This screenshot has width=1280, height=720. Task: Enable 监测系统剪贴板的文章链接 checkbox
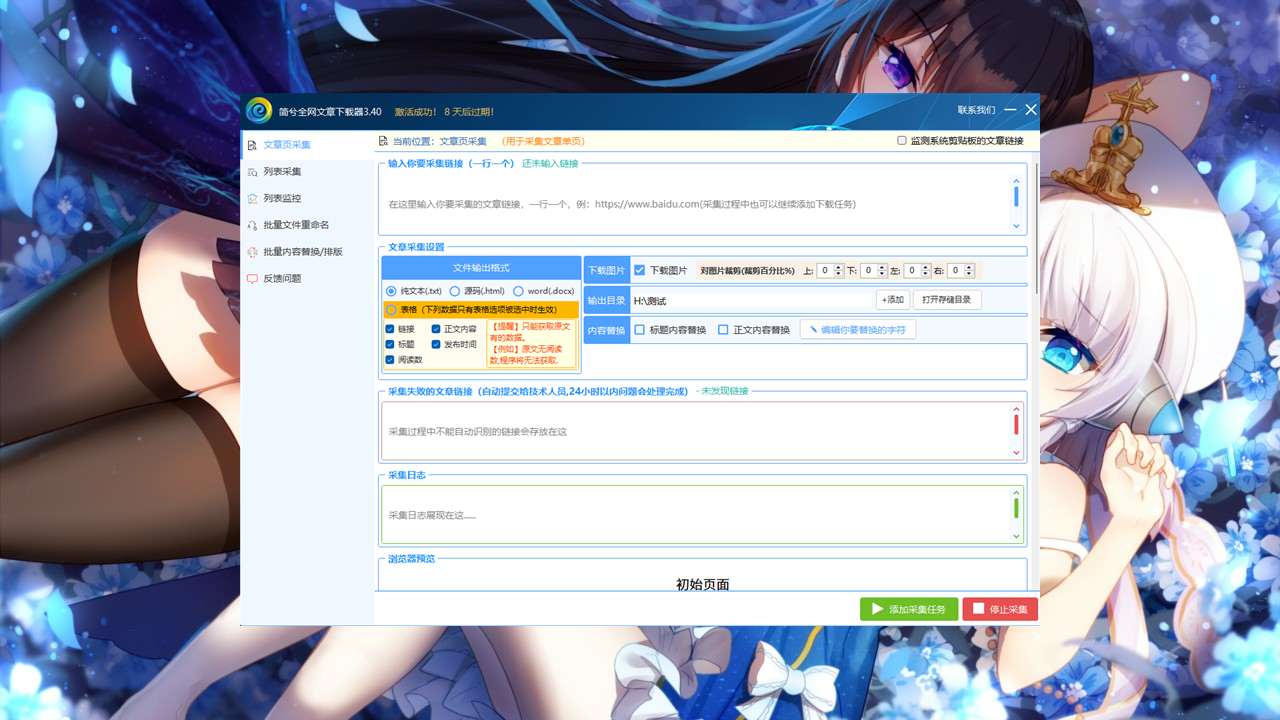click(902, 141)
